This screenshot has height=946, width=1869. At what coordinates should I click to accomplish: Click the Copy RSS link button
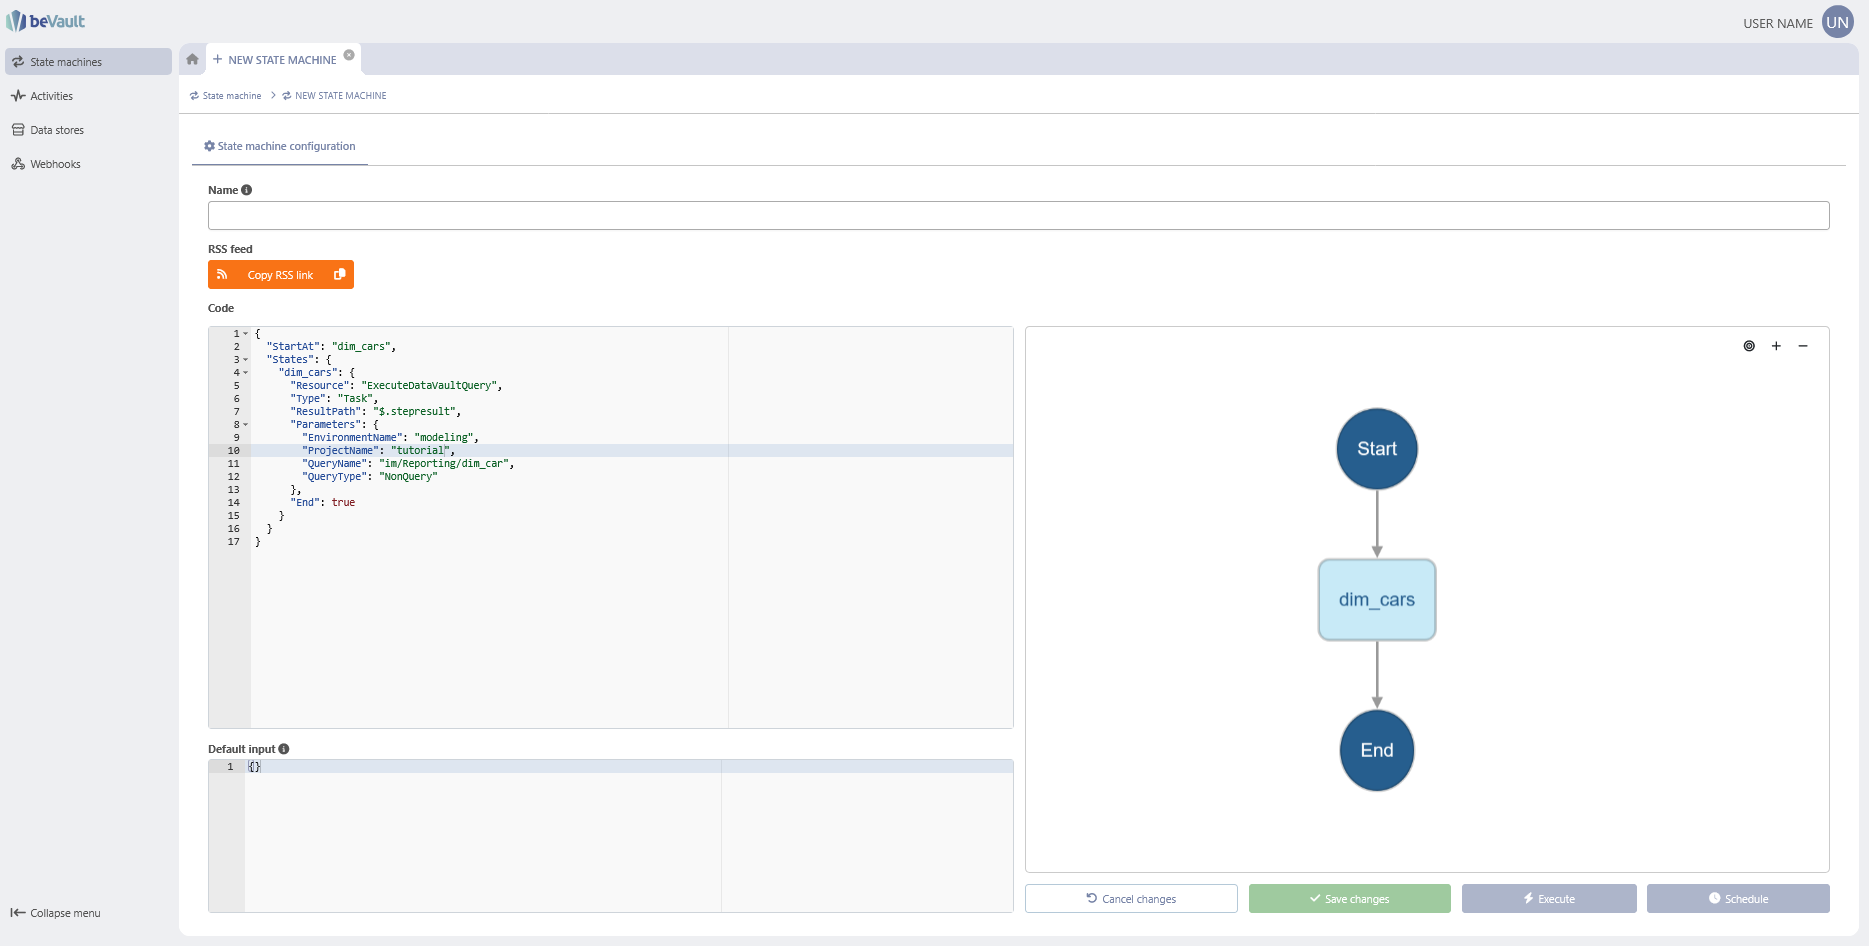point(281,275)
